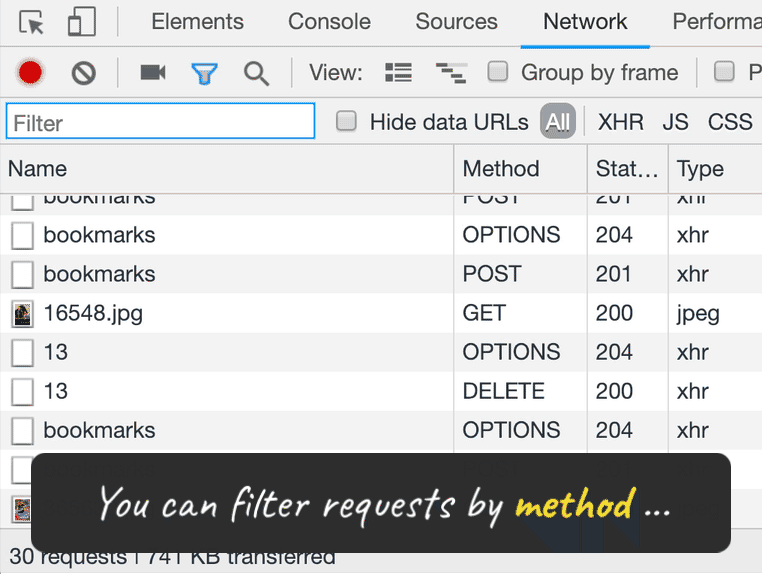Clear the network log with the clear icon
762x574 pixels.
pyautogui.click(x=83, y=72)
